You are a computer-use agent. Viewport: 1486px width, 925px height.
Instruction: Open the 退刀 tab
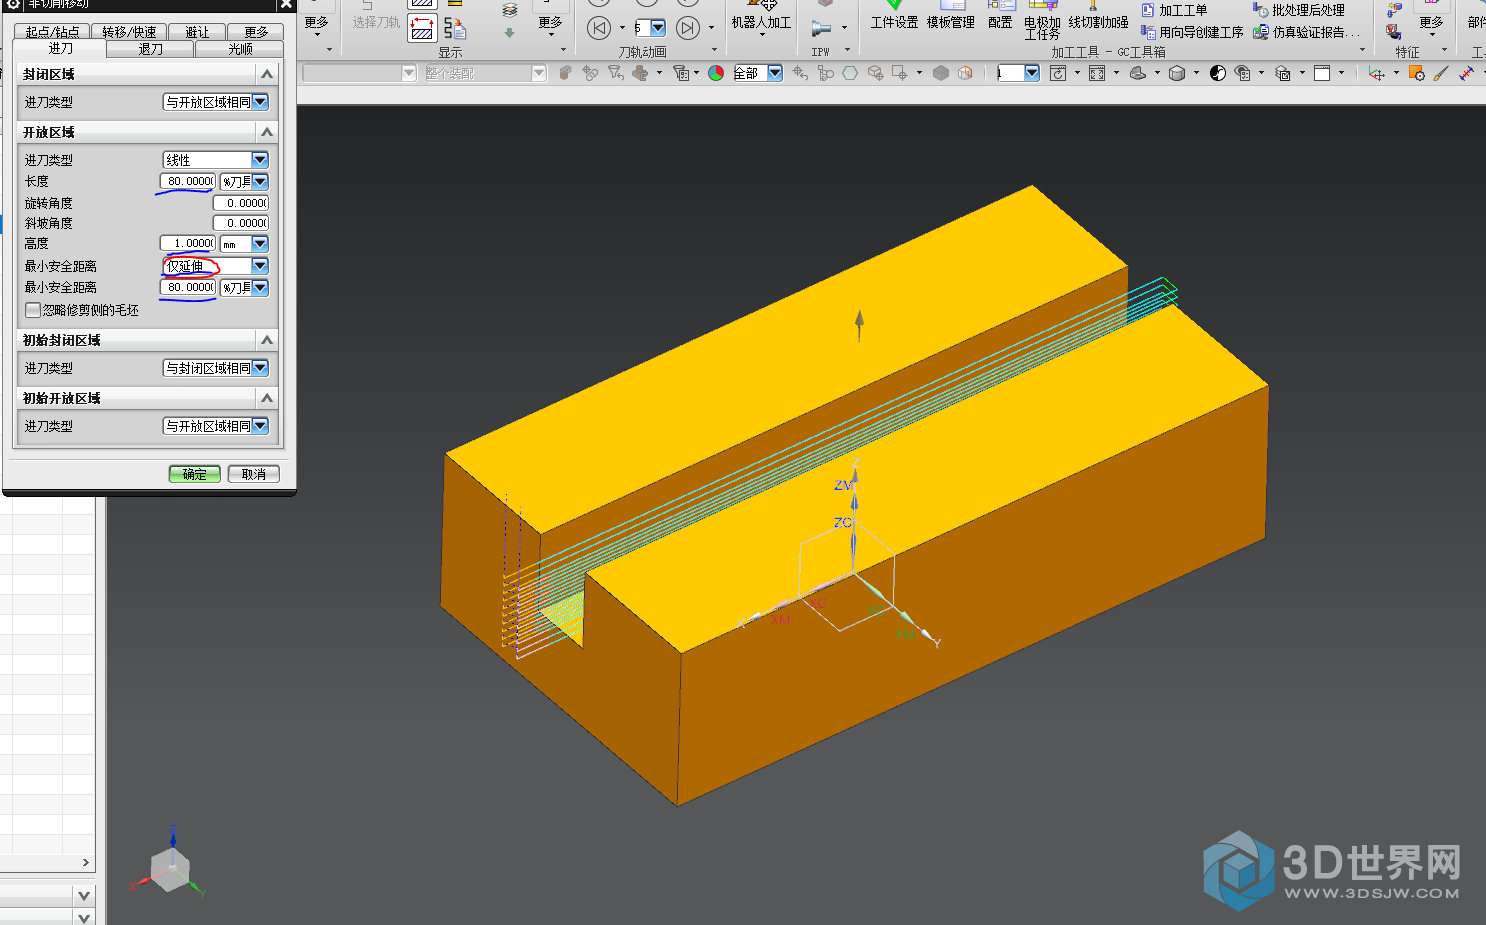coord(151,48)
